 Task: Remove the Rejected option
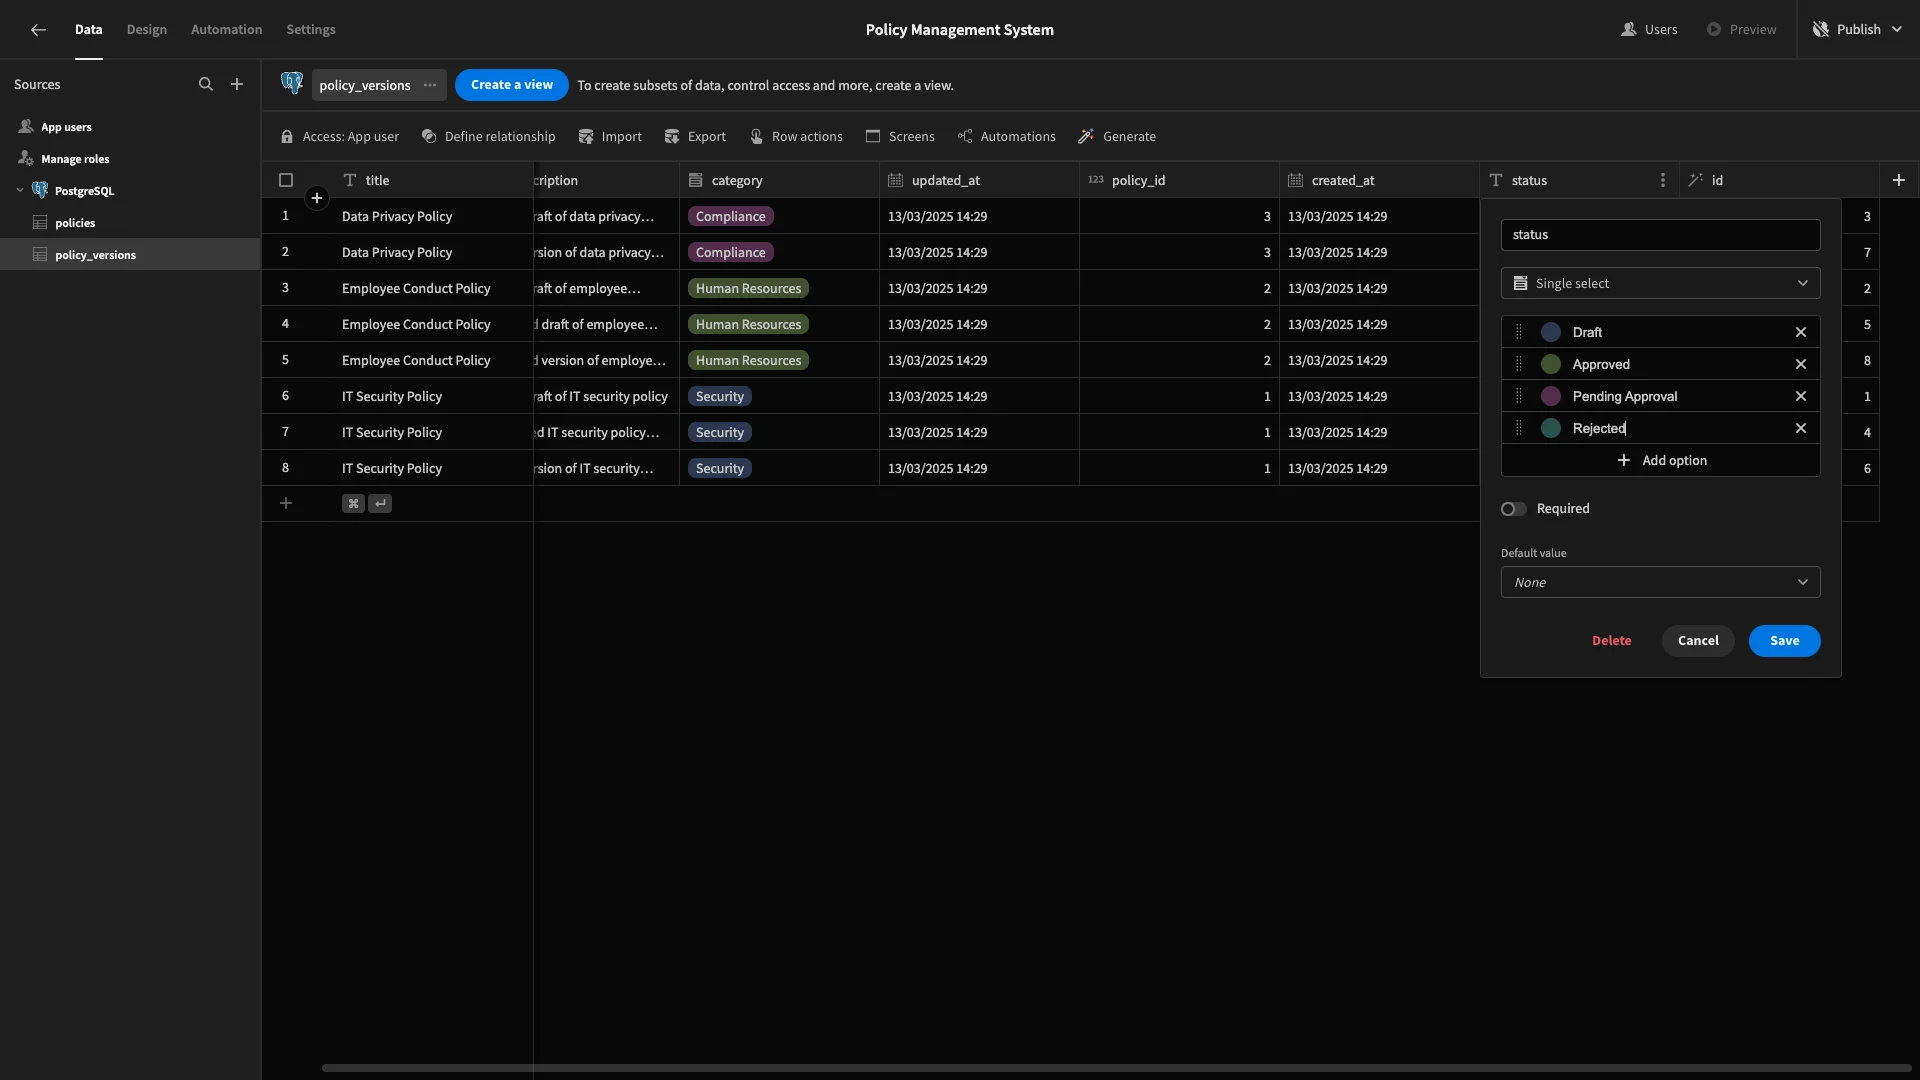pos(1801,428)
